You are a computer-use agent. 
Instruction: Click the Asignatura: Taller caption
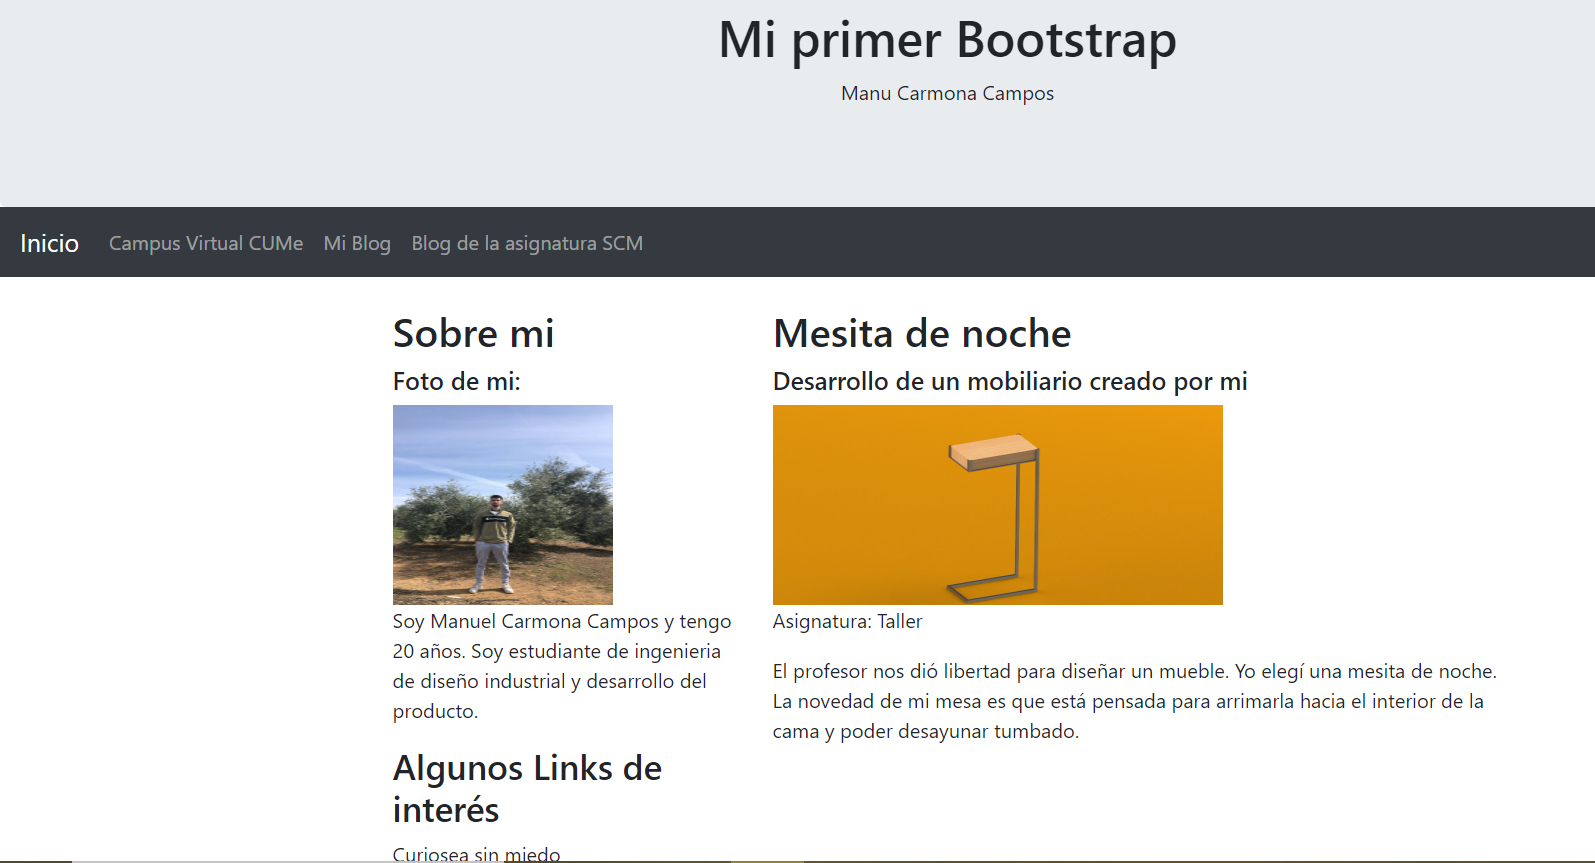(x=847, y=621)
